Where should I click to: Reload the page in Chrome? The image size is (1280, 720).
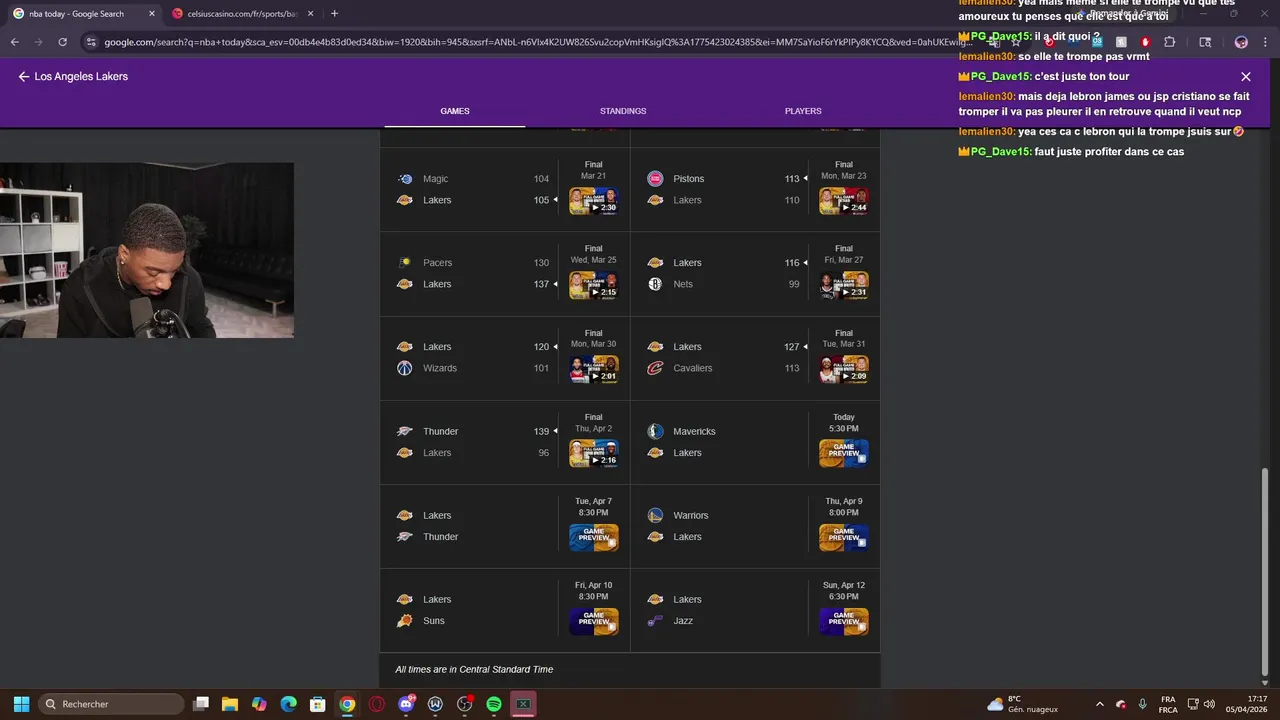[x=62, y=42]
